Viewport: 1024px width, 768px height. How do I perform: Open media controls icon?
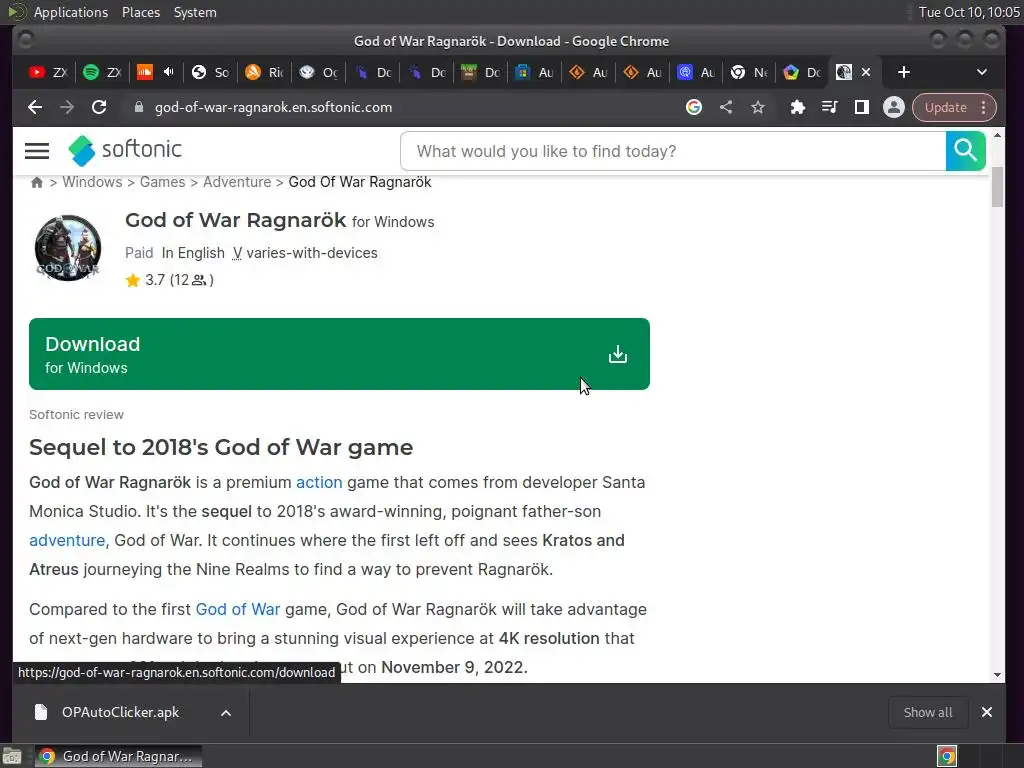[x=829, y=108]
